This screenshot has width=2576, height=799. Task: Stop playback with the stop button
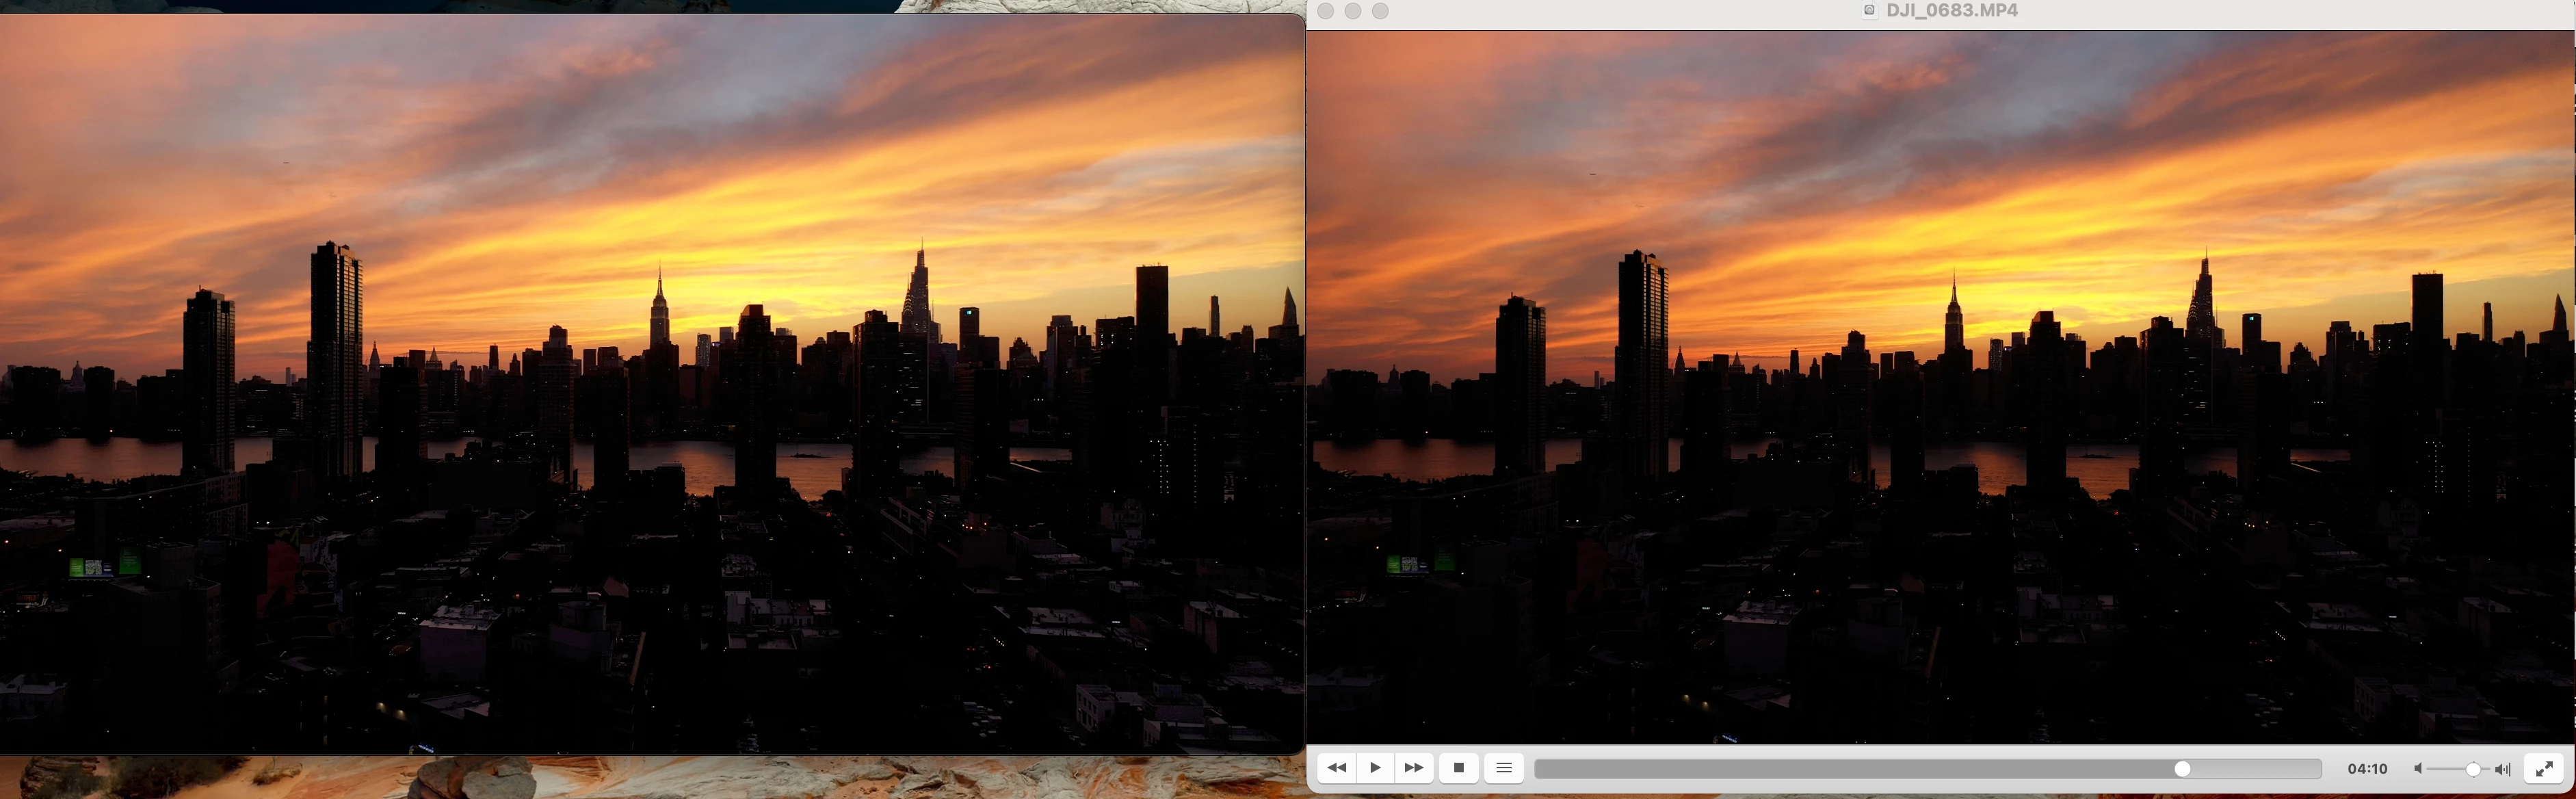(x=1459, y=768)
